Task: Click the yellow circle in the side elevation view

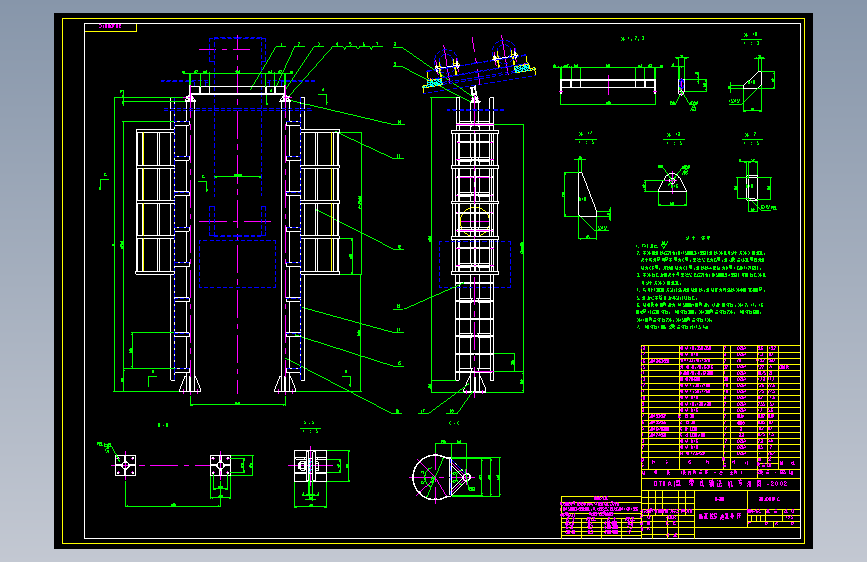Action: [x=474, y=221]
